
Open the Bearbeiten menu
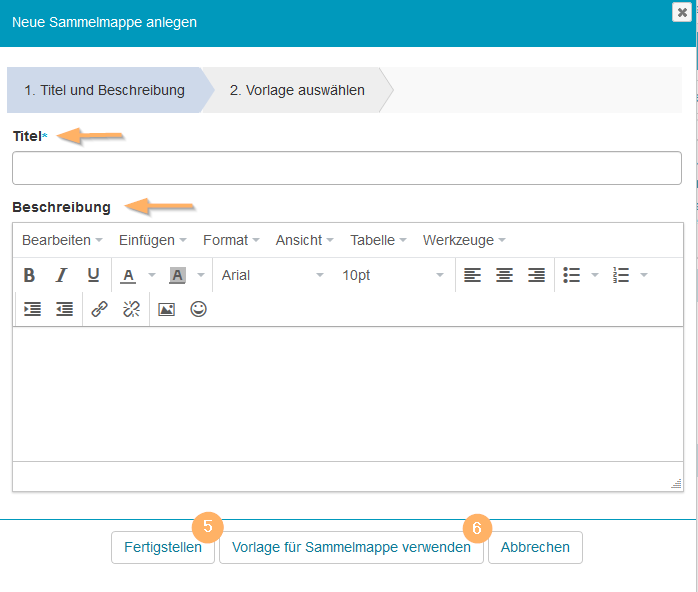(62, 240)
